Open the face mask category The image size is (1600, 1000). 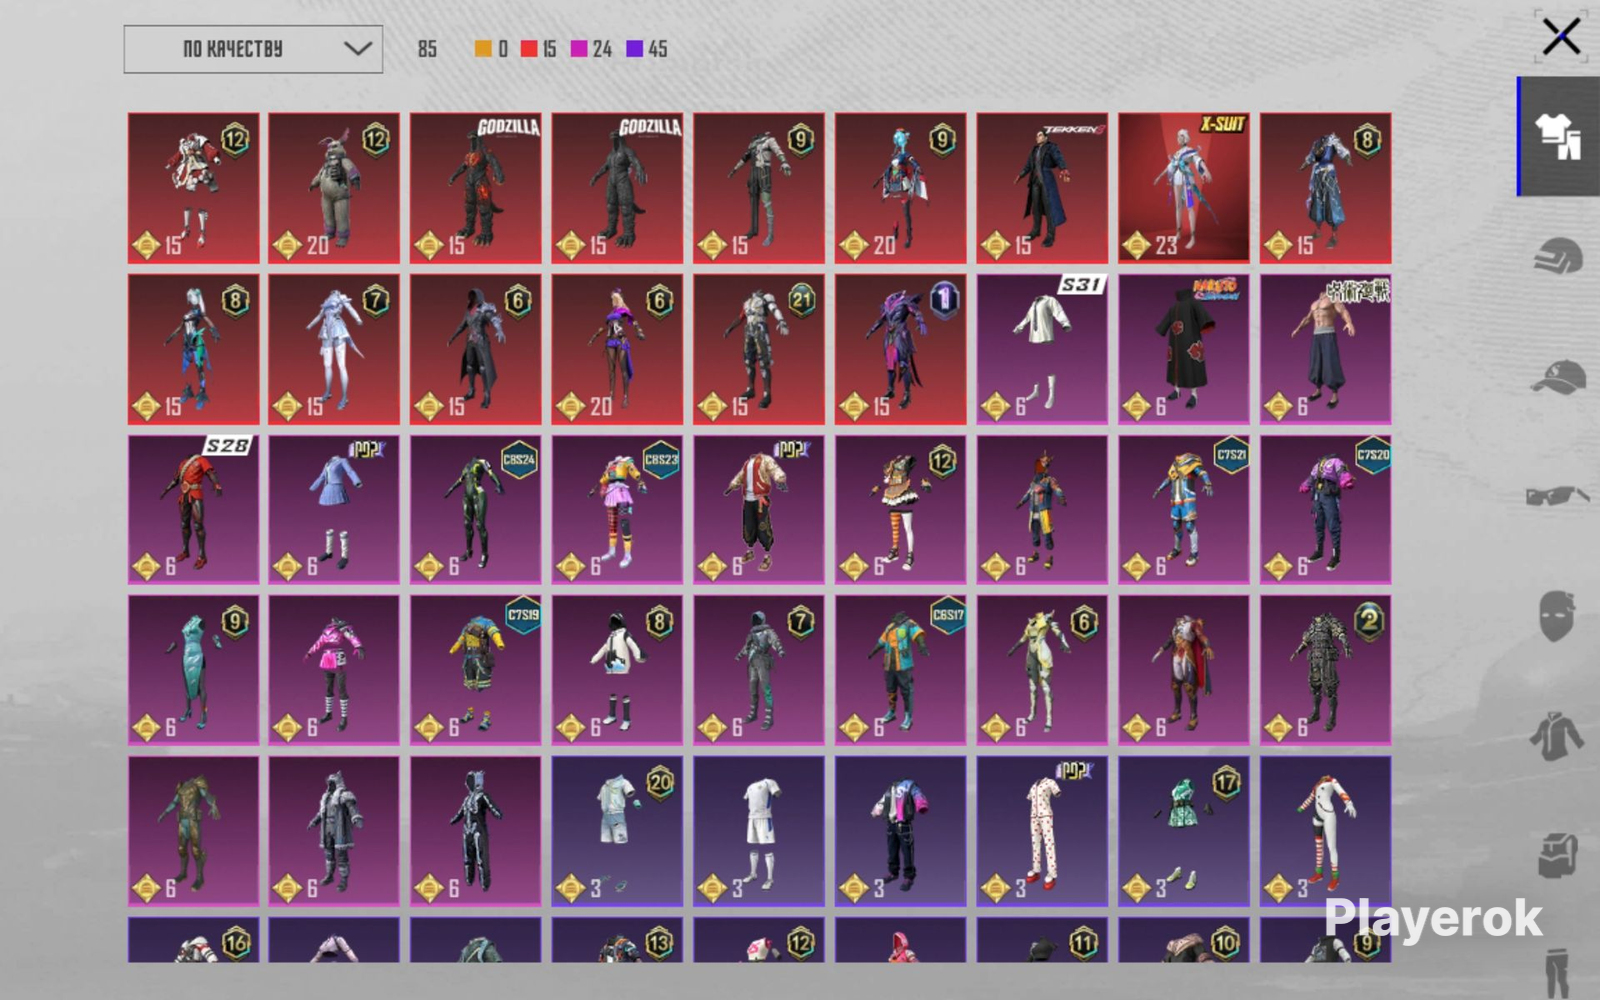coord(1557,615)
